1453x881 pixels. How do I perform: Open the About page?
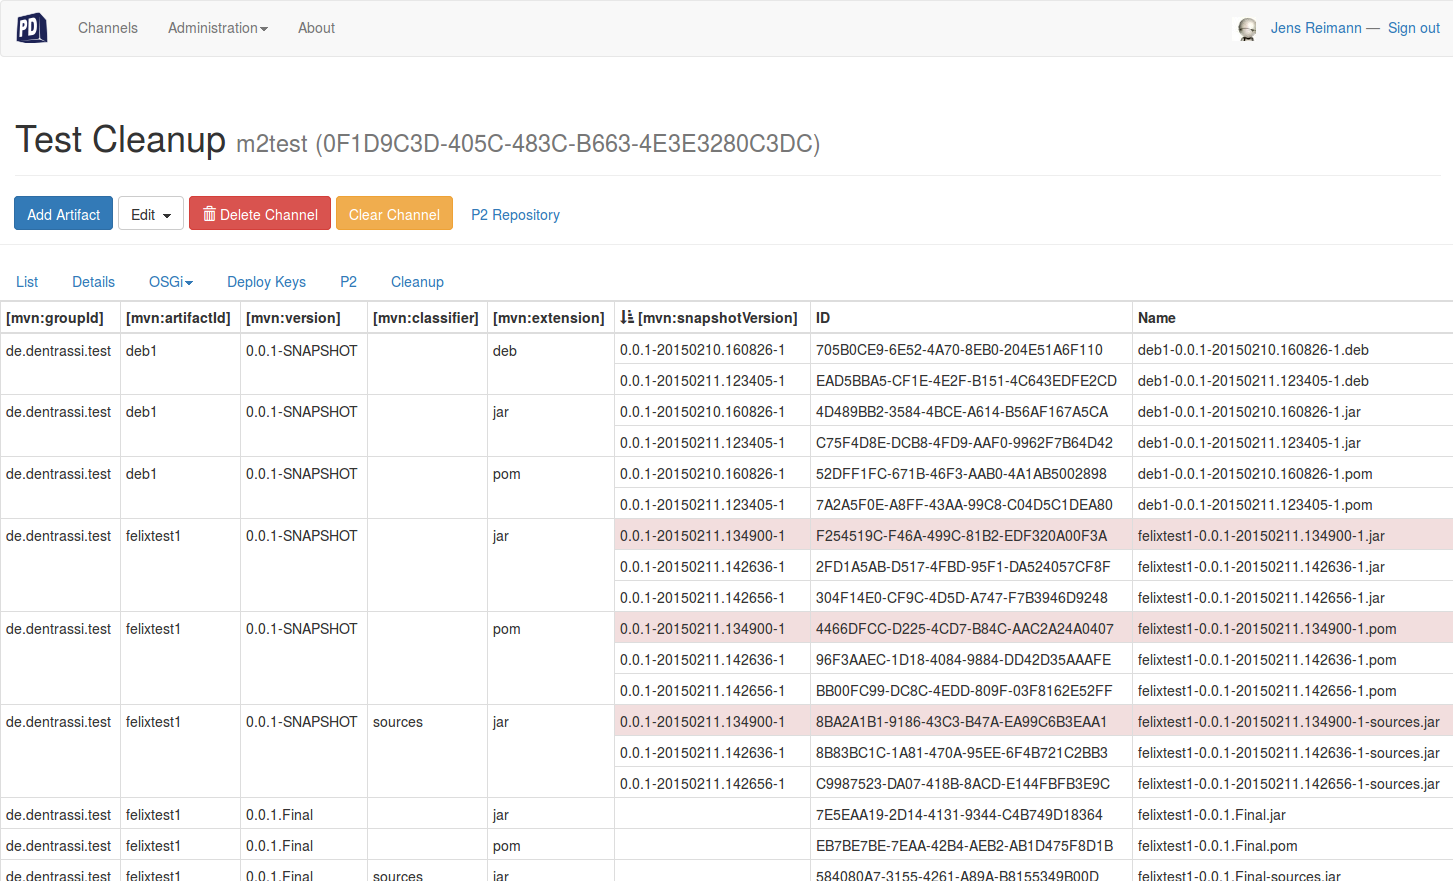pos(316,28)
